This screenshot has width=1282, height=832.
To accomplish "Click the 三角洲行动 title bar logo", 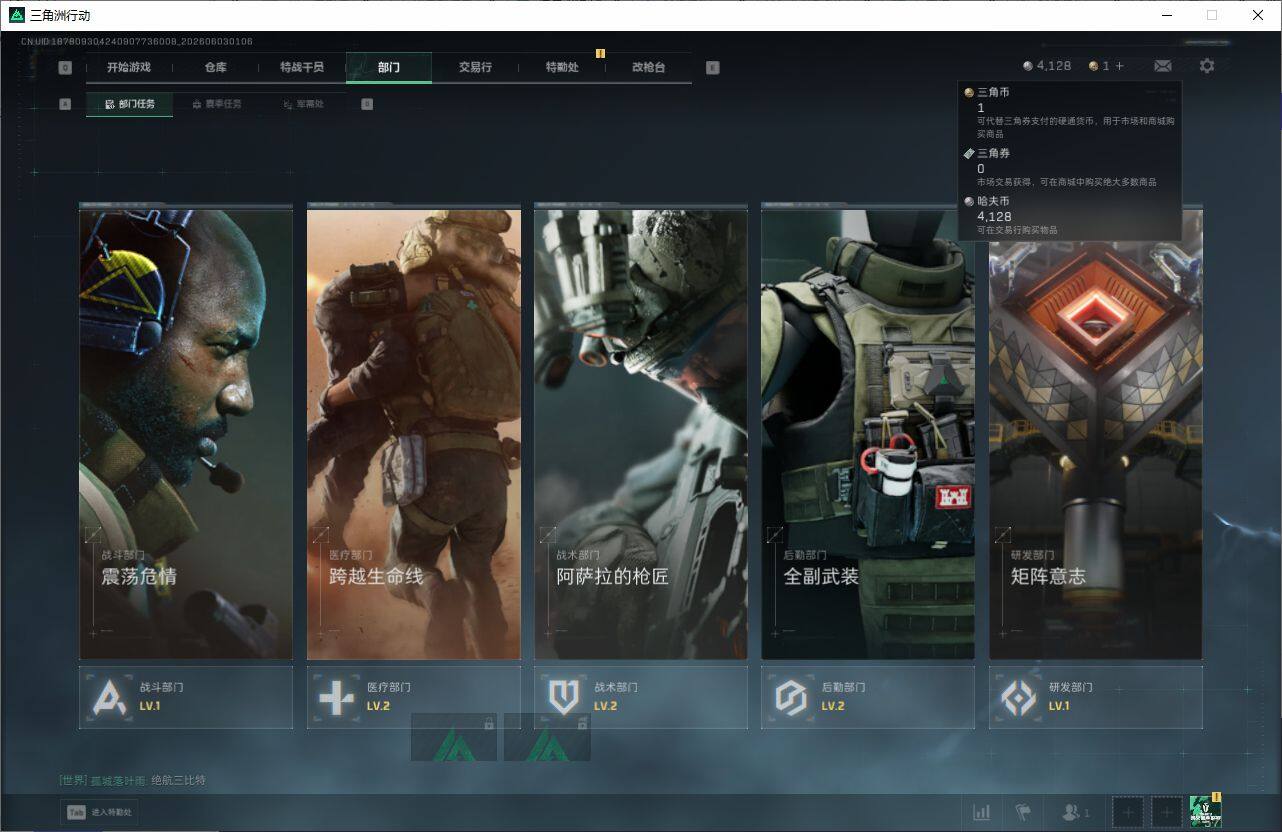I will (x=16, y=15).
